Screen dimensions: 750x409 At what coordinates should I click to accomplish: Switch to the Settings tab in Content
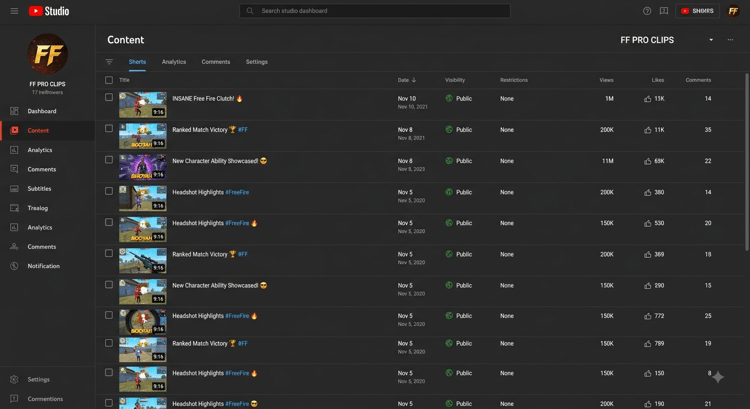pos(256,62)
